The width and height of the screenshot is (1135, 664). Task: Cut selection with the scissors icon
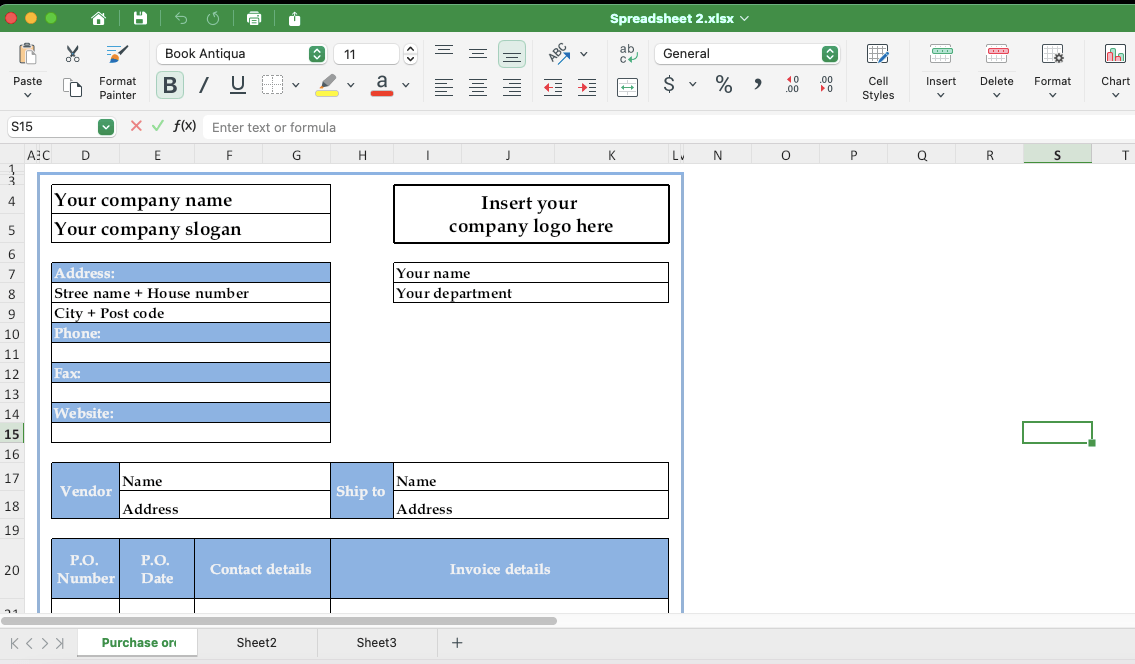[72, 54]
